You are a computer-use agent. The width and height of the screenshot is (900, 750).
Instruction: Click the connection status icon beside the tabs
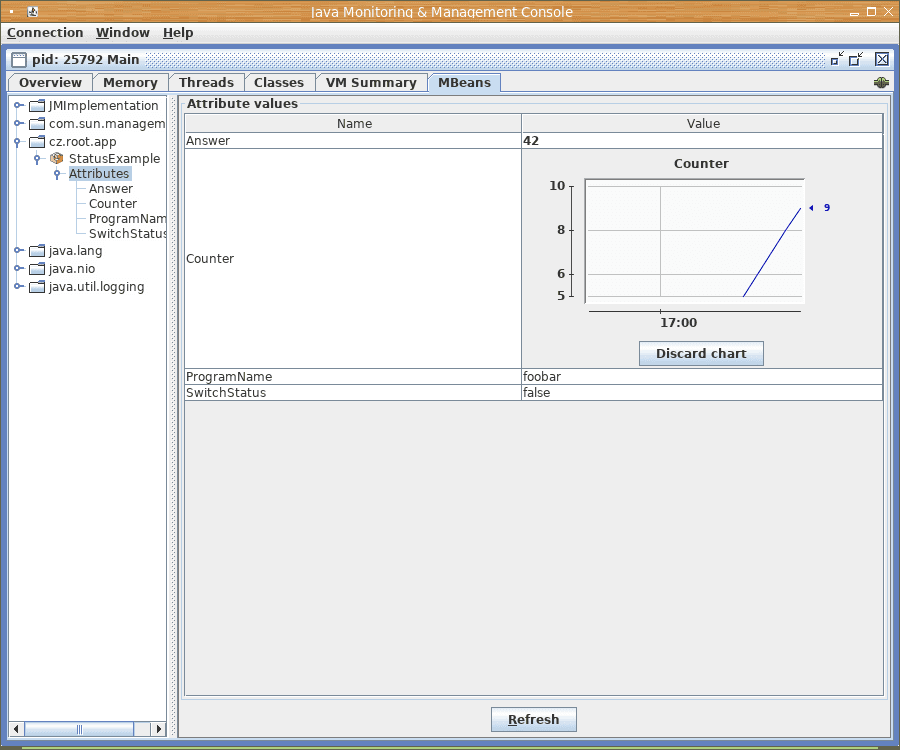click(881, 83)
